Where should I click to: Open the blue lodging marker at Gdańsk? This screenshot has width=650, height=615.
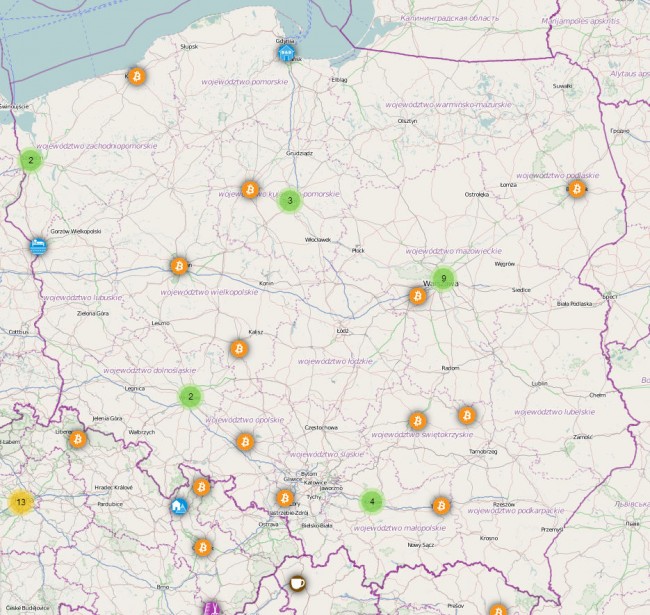286,53
